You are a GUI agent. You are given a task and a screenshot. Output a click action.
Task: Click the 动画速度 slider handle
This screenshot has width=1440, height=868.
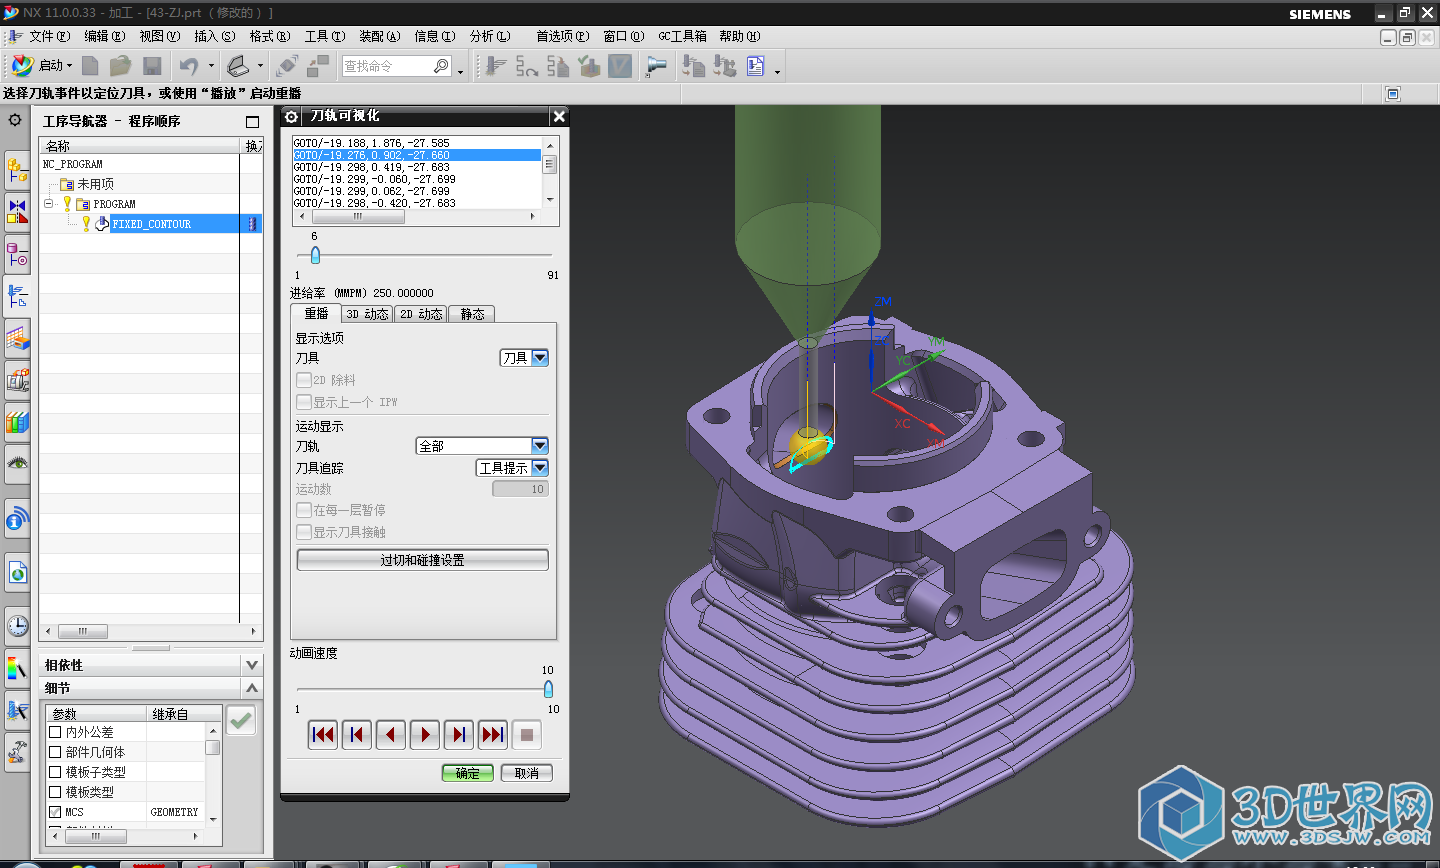coord(548,689)
